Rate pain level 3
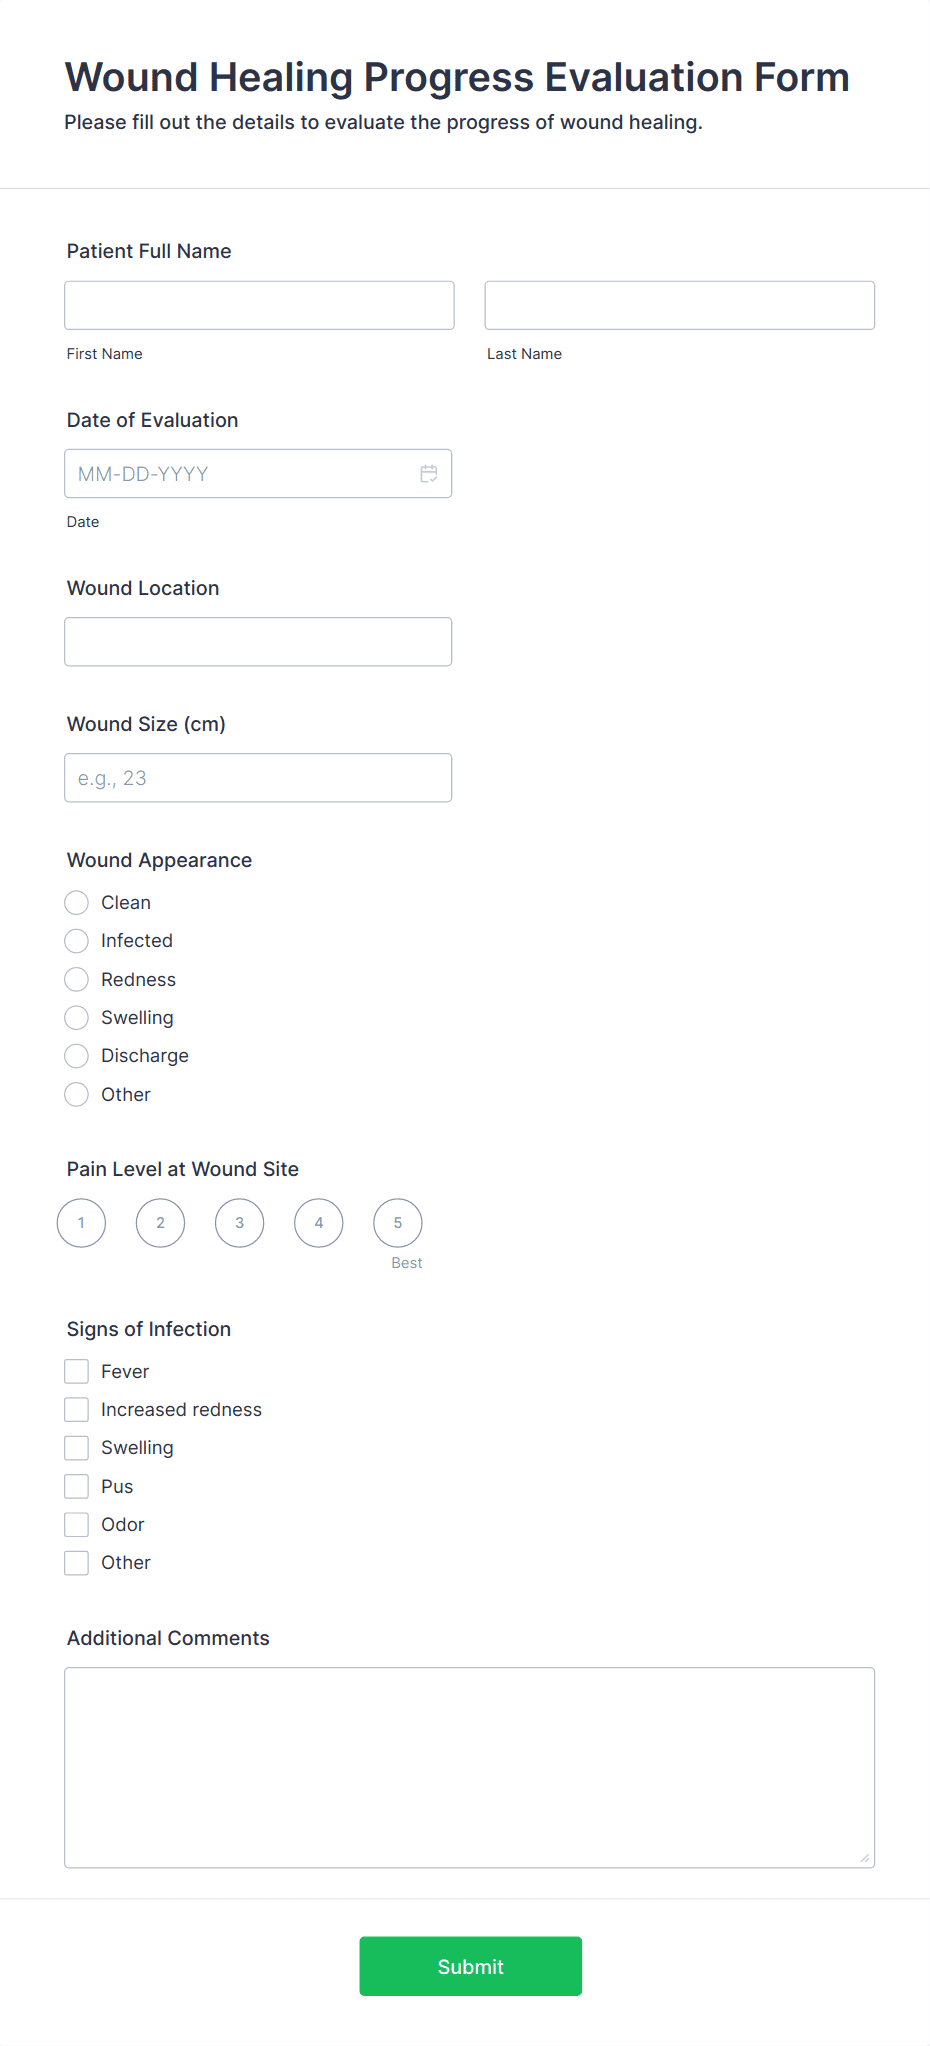 [240, 1223]
